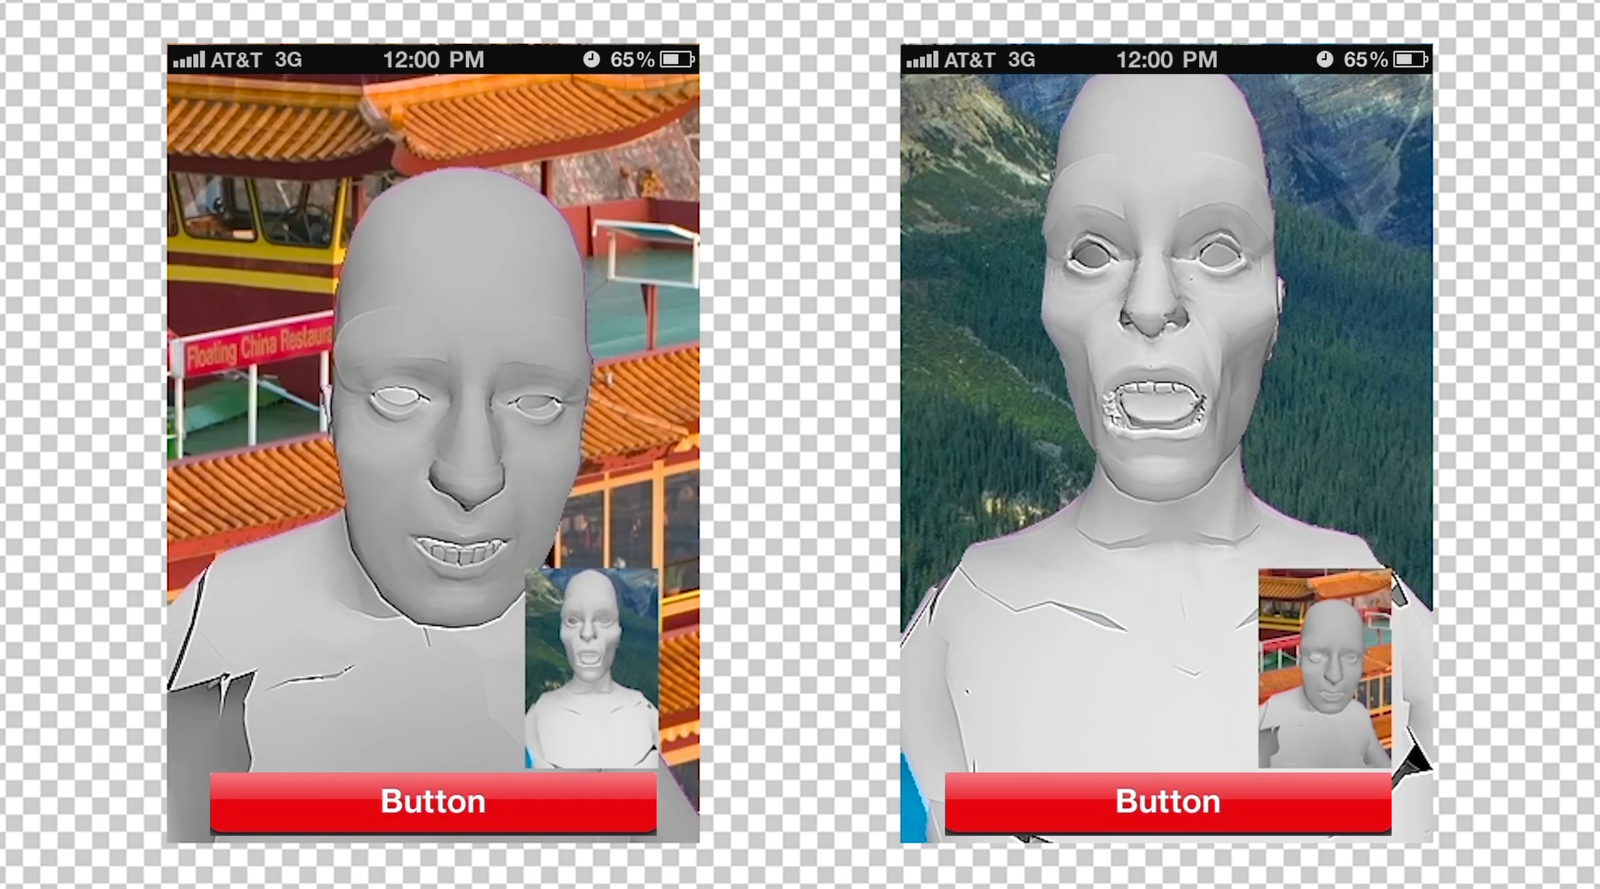Click the 12:00 PM time on left phone
The width and height of the screenshot is (1600, 889).
tap(433, 60)
